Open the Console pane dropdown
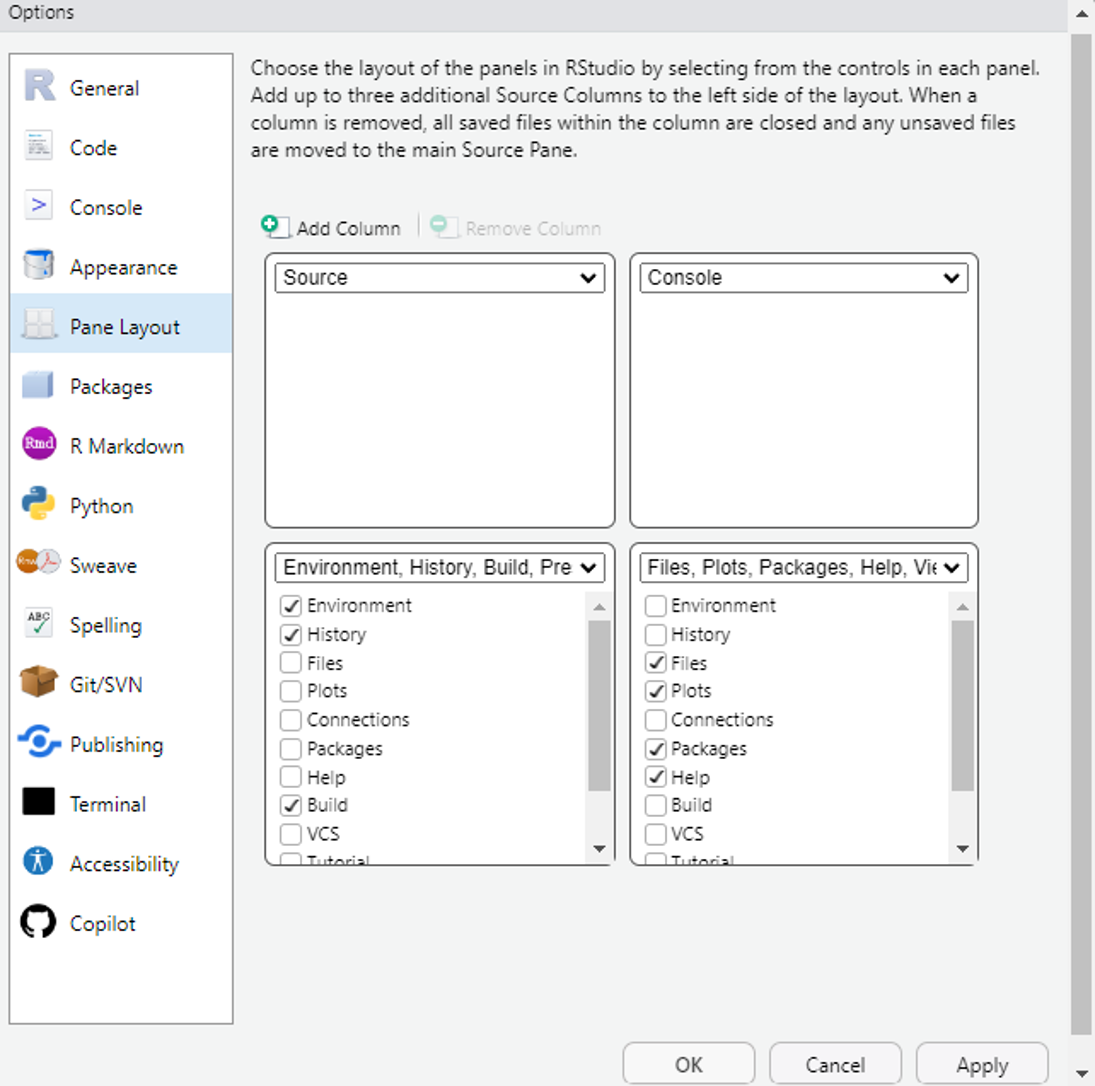The image size is (1095, 1086). (804, 278)
